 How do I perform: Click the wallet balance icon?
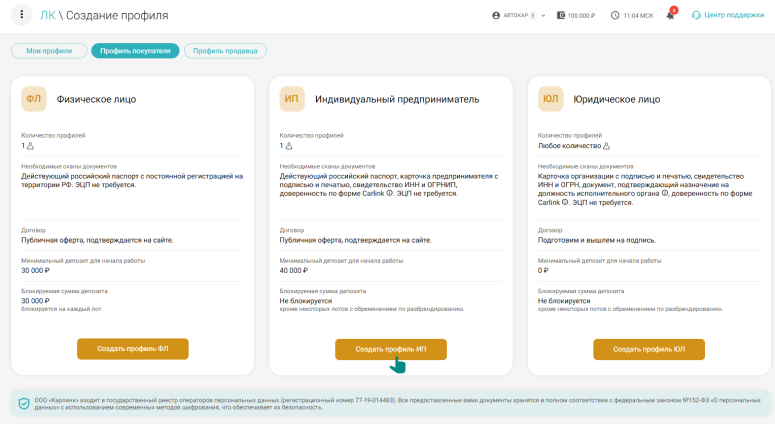click(x=561, y=16)
